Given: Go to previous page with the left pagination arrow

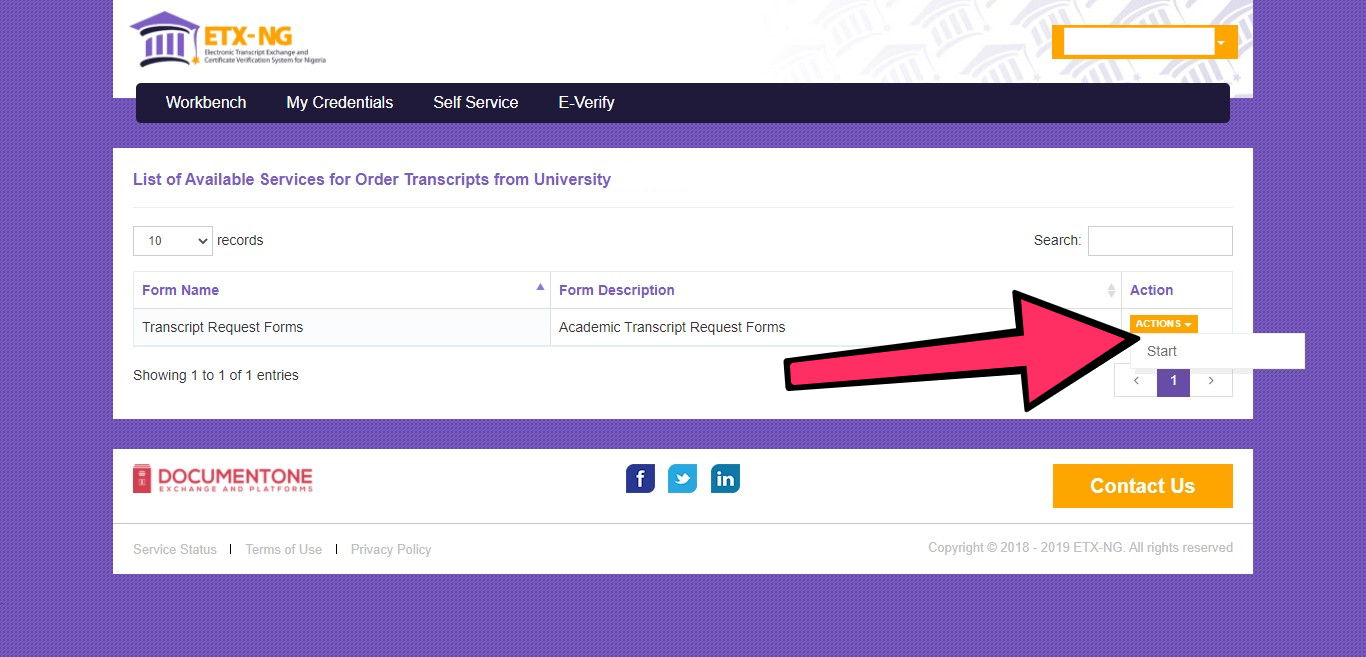Looking at the screenshot, I should [1135, 381].
